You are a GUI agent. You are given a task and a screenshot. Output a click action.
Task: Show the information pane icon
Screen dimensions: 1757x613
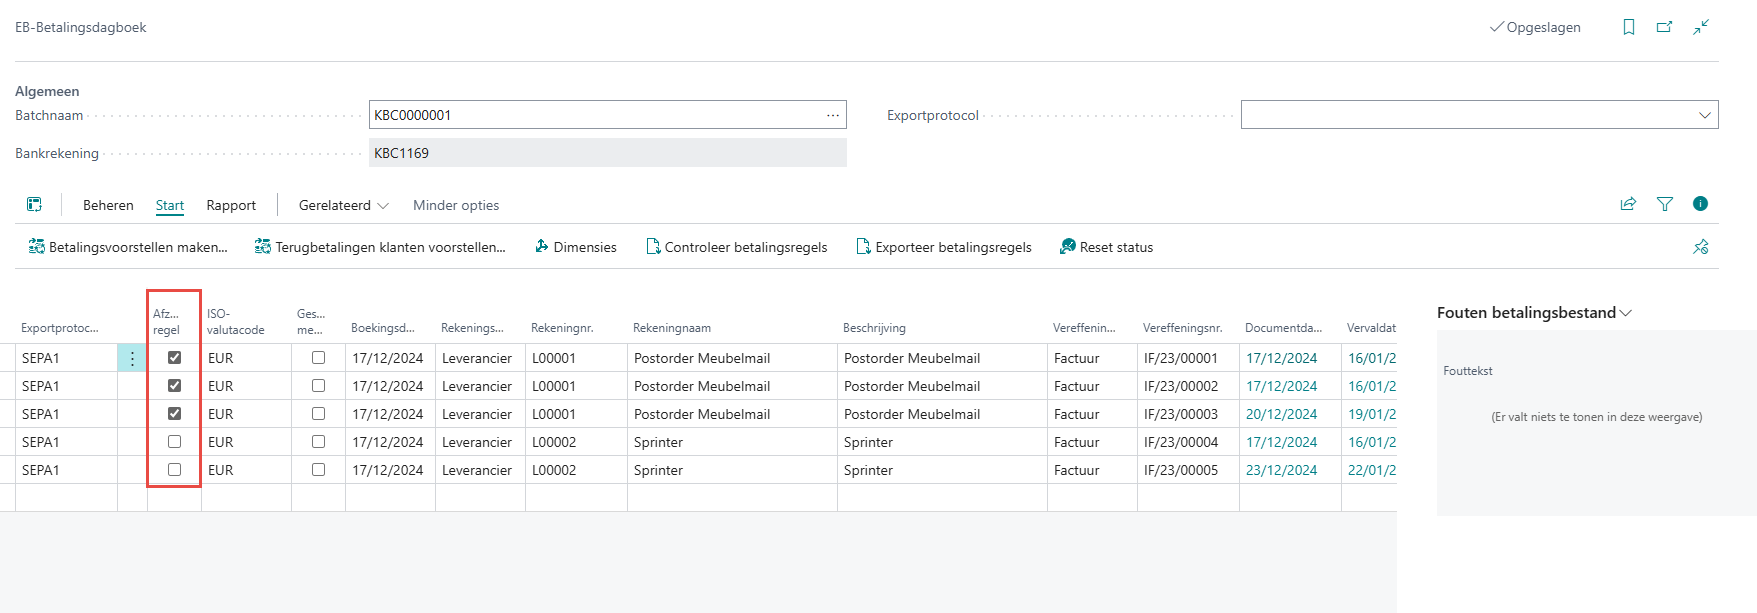pos(1700,204)
